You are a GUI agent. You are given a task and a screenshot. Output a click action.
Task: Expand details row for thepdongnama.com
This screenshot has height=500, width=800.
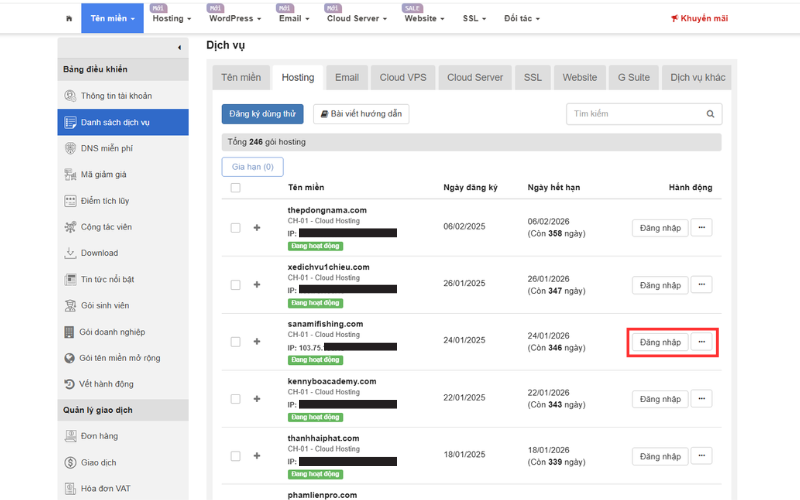(257, 228)
